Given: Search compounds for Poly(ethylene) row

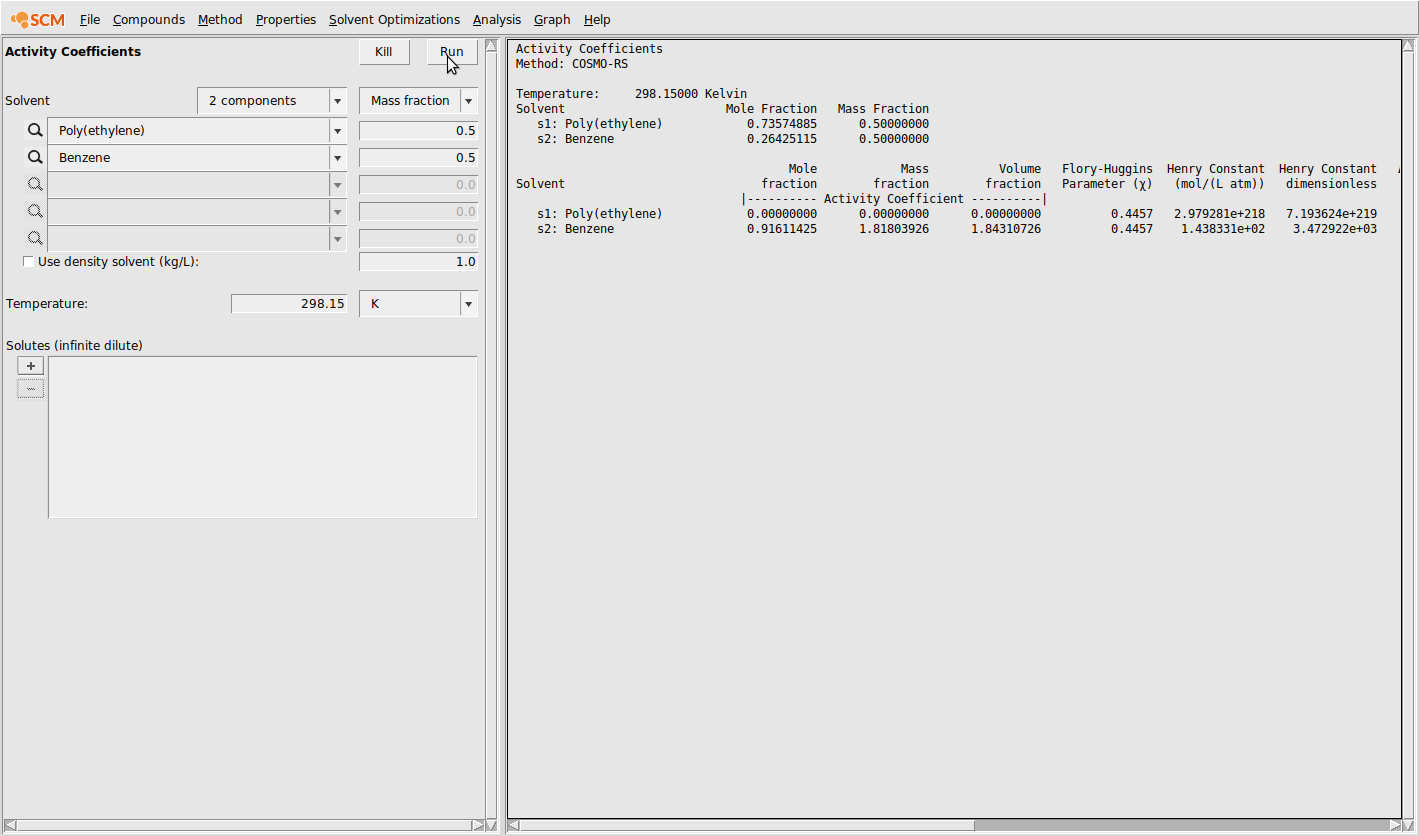Looking at the screenshot, I should click(35, 130).
